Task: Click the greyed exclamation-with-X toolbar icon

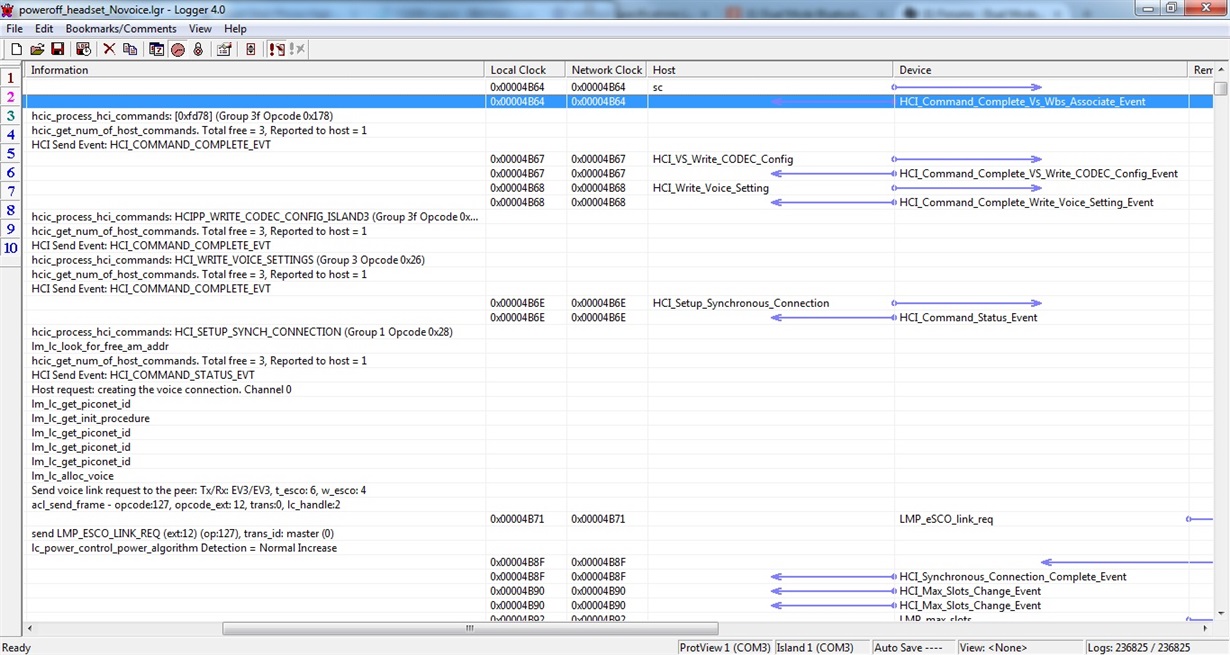Action: 298,49
